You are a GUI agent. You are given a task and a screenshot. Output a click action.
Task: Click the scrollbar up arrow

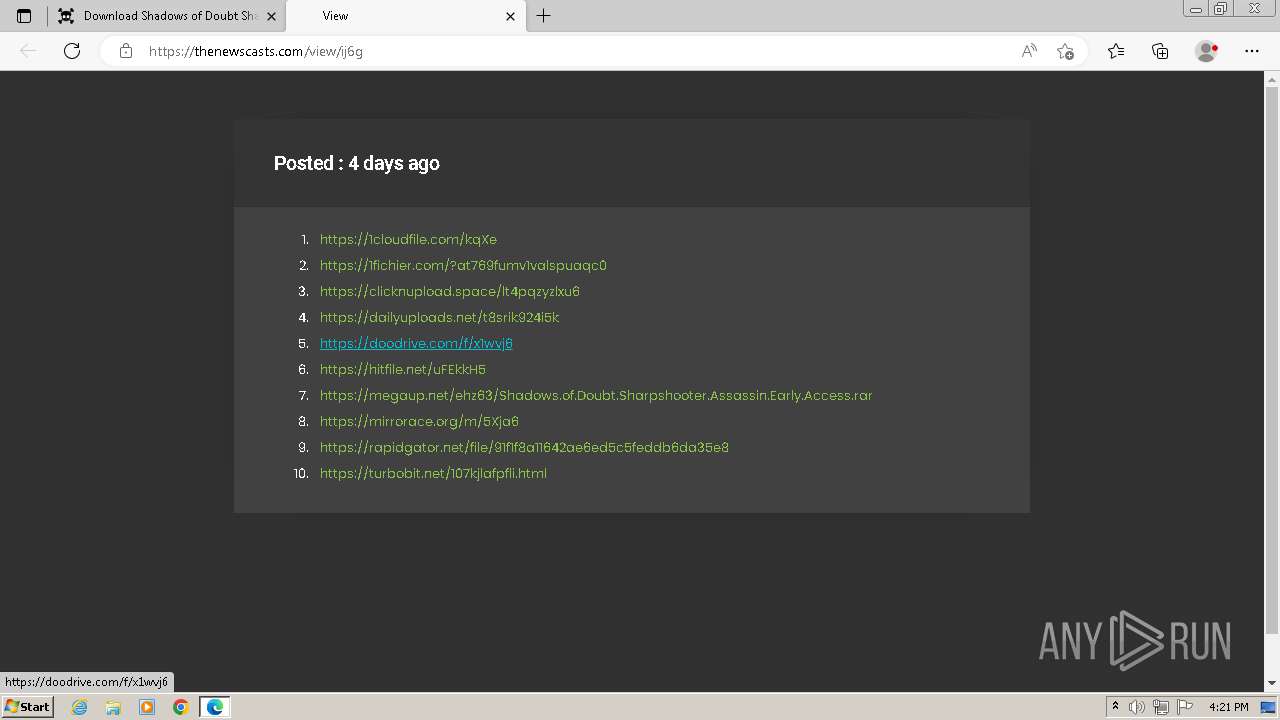(1272, 77)
